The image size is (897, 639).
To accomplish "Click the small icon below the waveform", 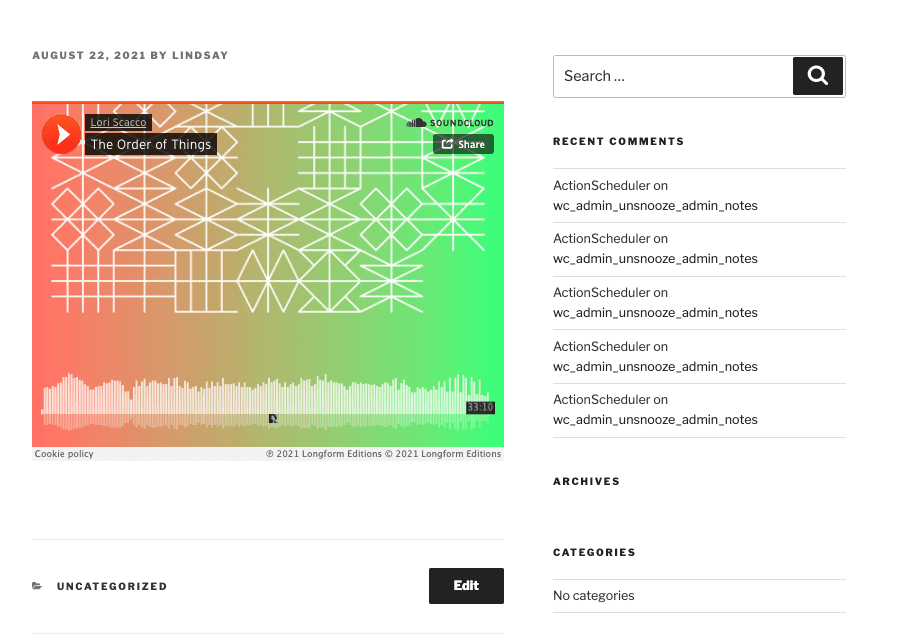I will coord(272,419).
